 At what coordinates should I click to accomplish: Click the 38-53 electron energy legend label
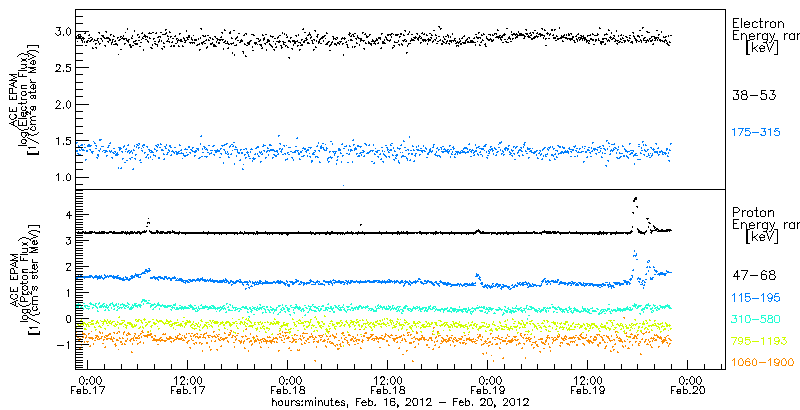[x=754, y=95]
